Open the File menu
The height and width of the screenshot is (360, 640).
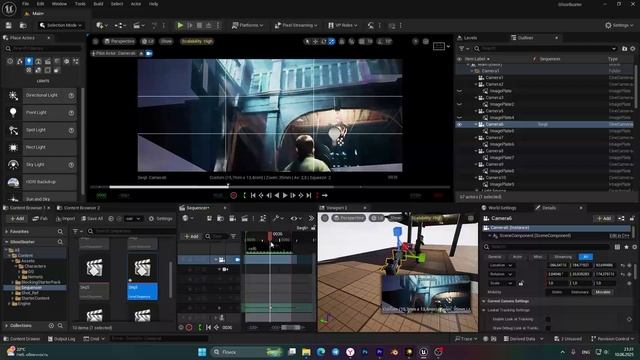click(x=25, y=4)
